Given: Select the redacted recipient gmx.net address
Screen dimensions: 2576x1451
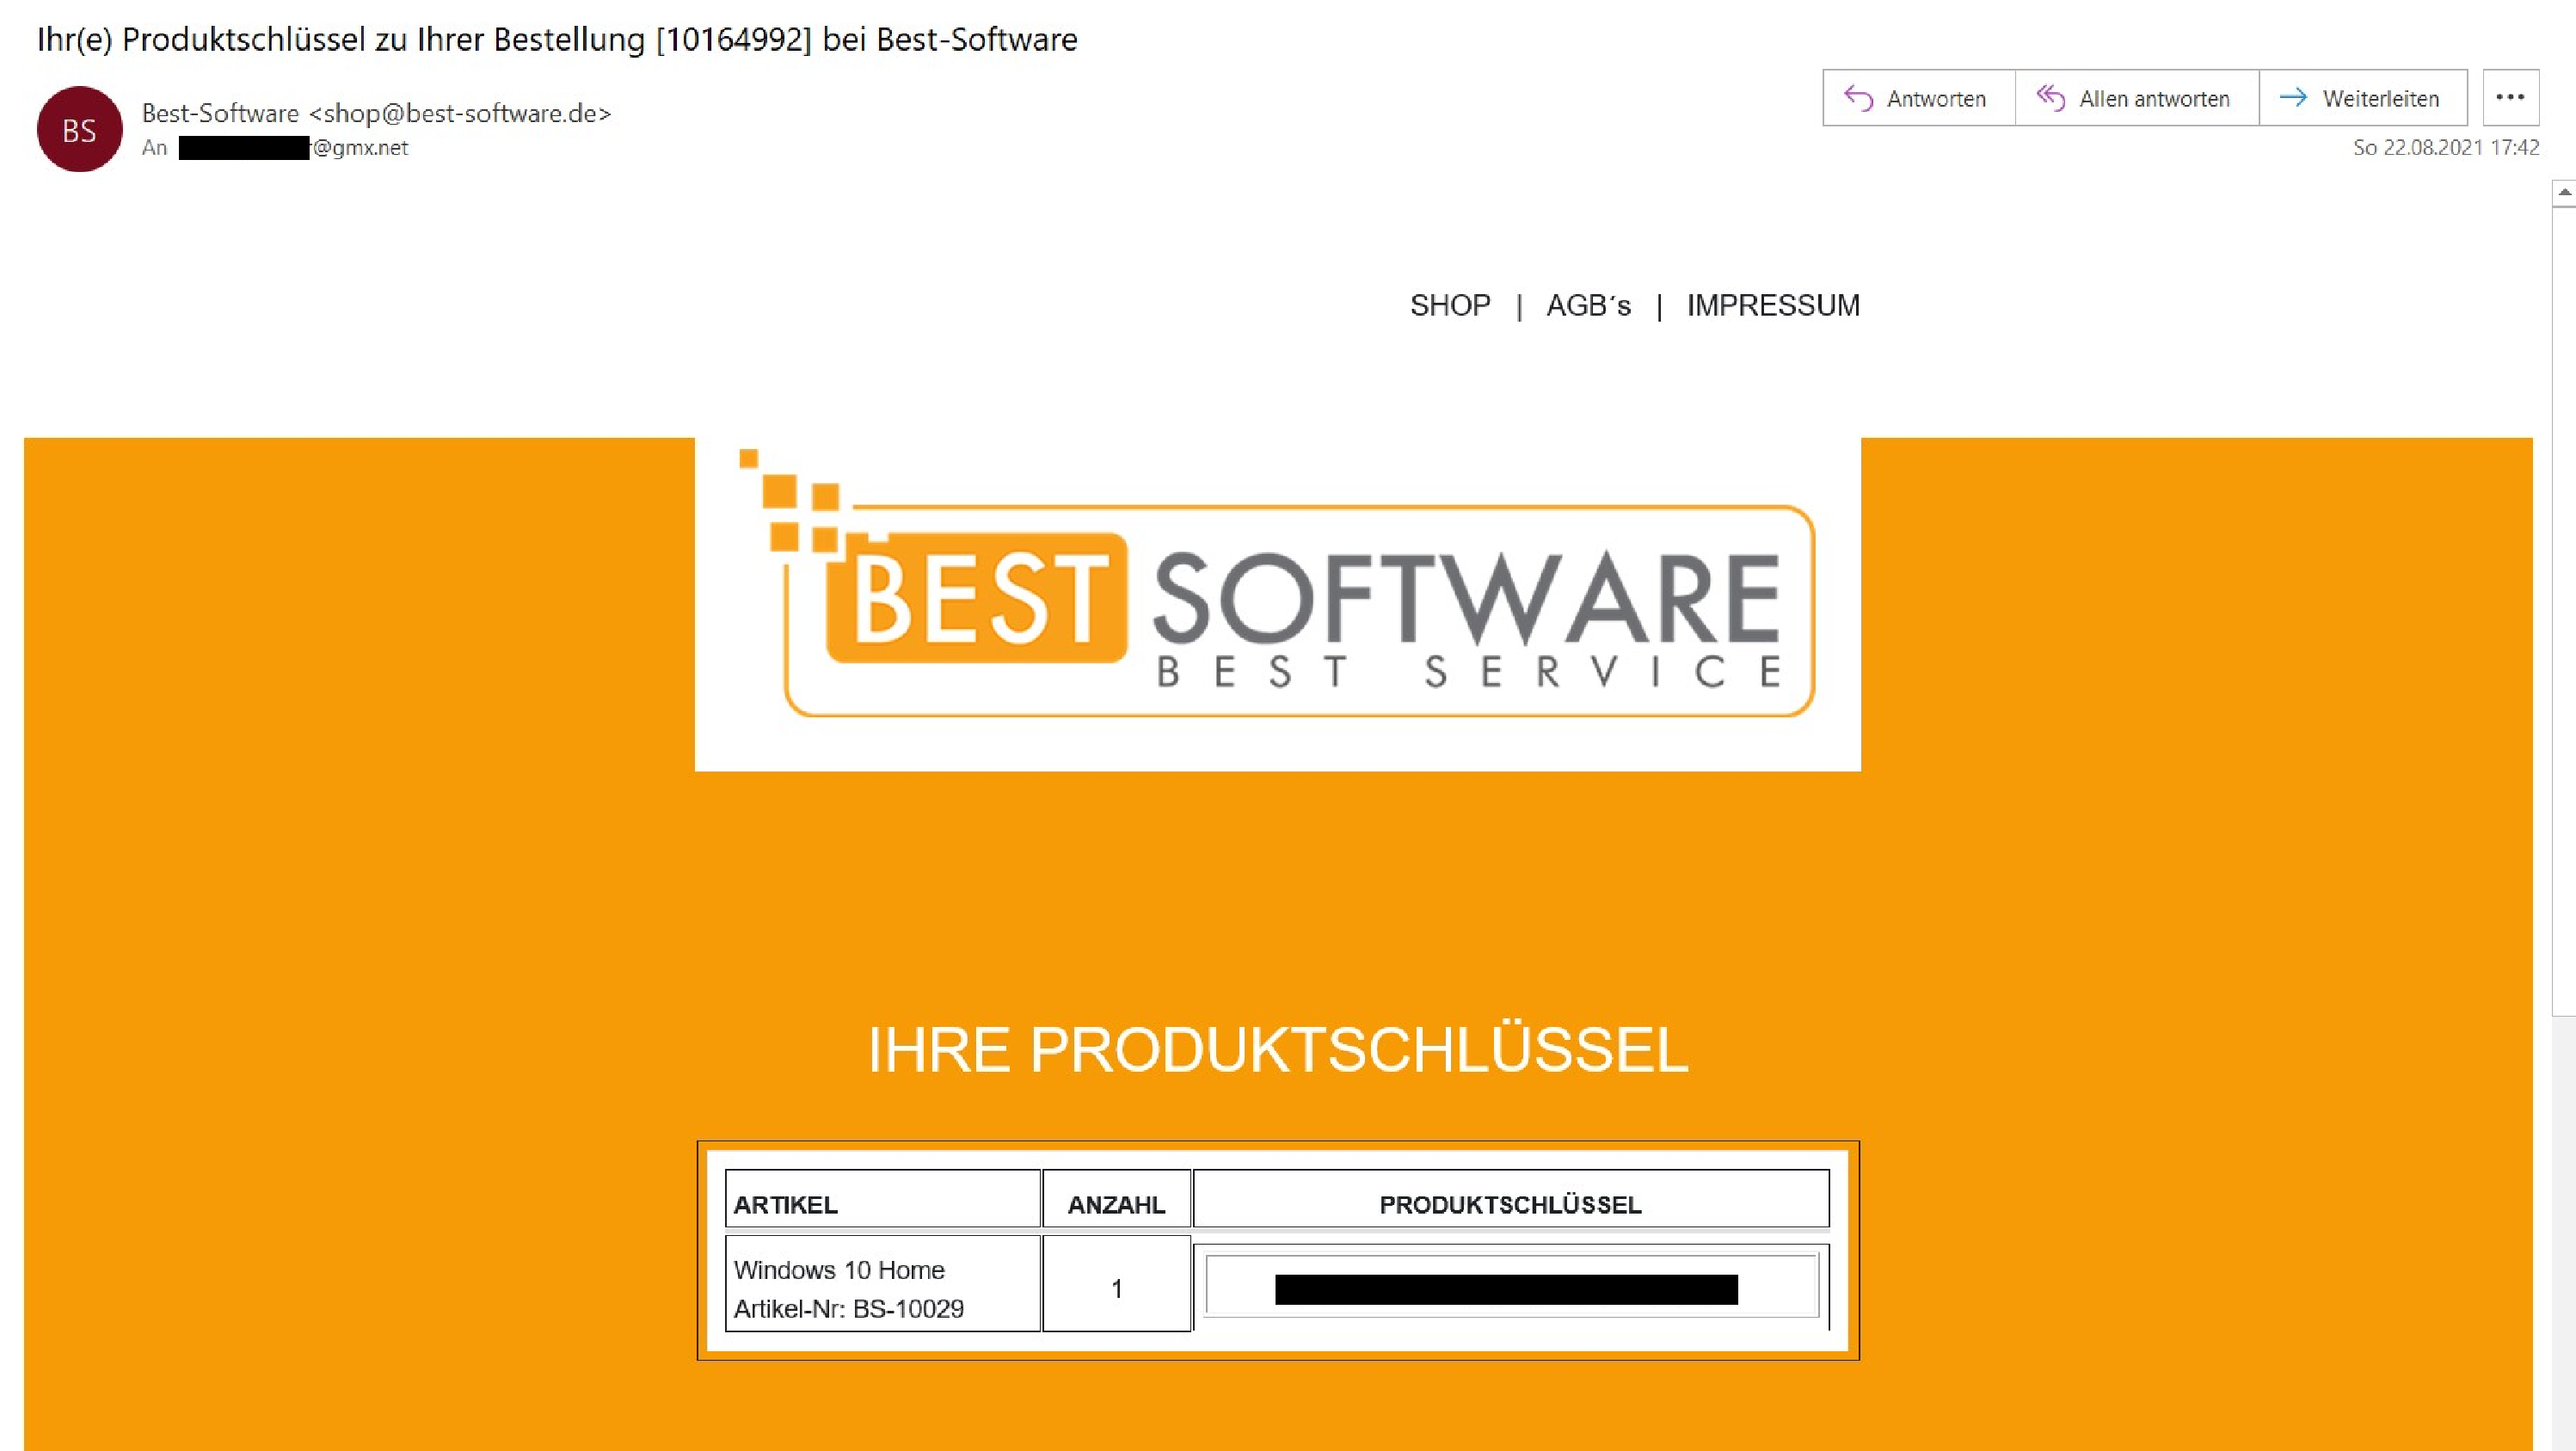Looking at the screenshot, I should coord(295,148).
